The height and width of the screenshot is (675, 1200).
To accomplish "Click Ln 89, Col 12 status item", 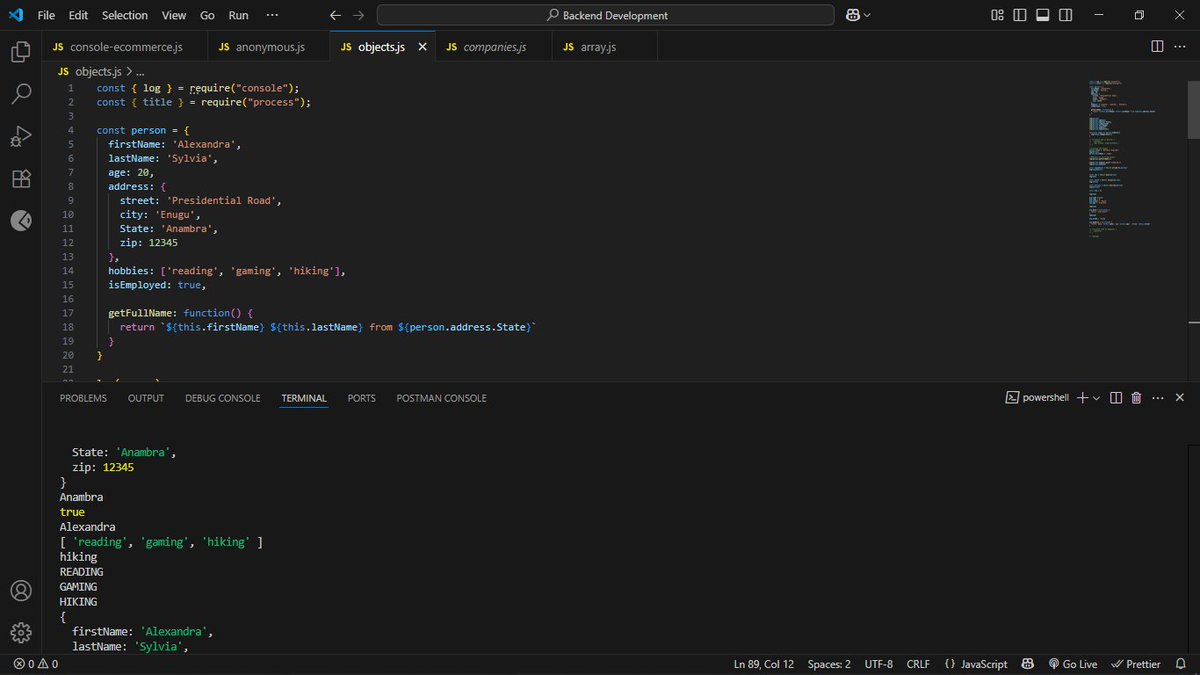I will [764, 664].
